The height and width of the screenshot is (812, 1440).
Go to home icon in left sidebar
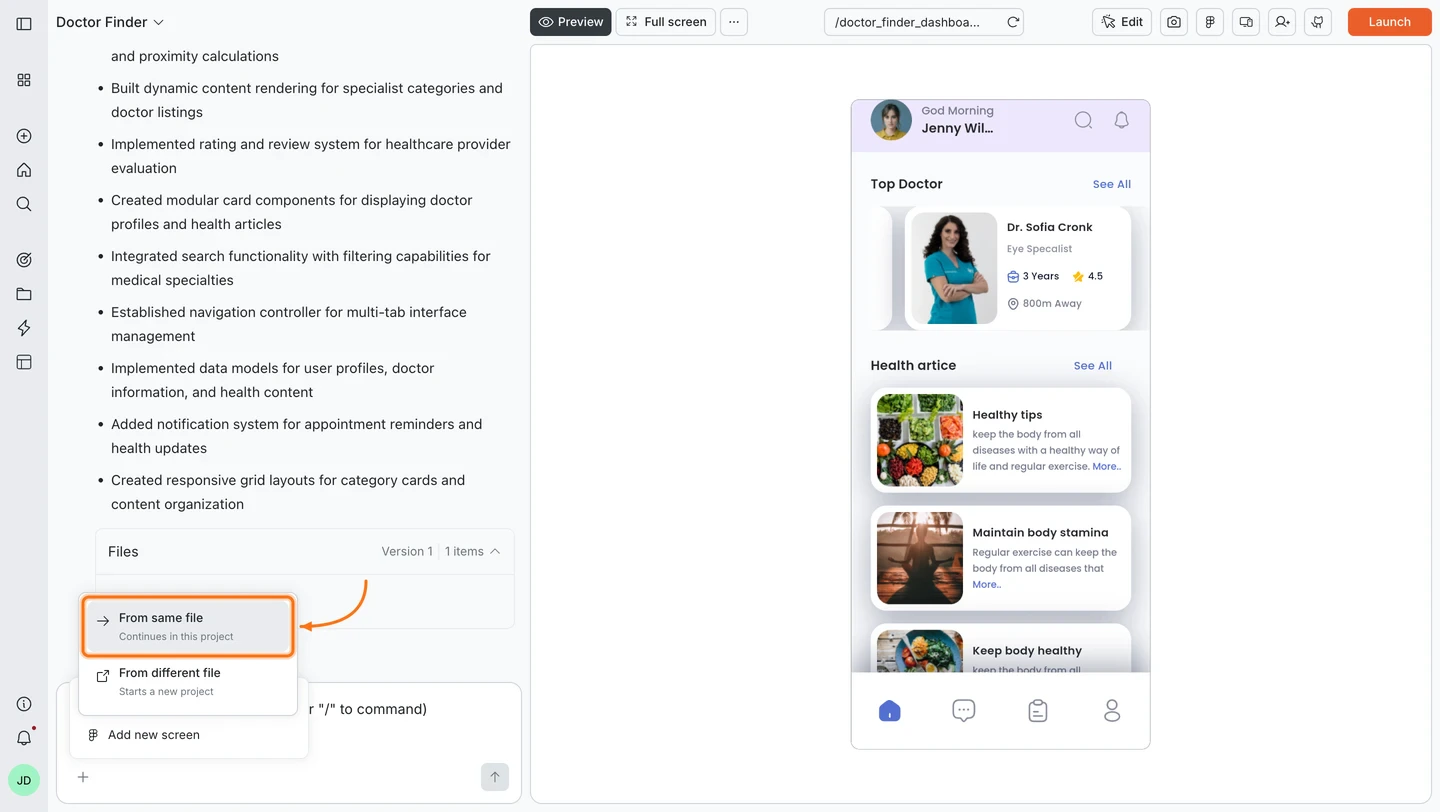tap(24, 170)
